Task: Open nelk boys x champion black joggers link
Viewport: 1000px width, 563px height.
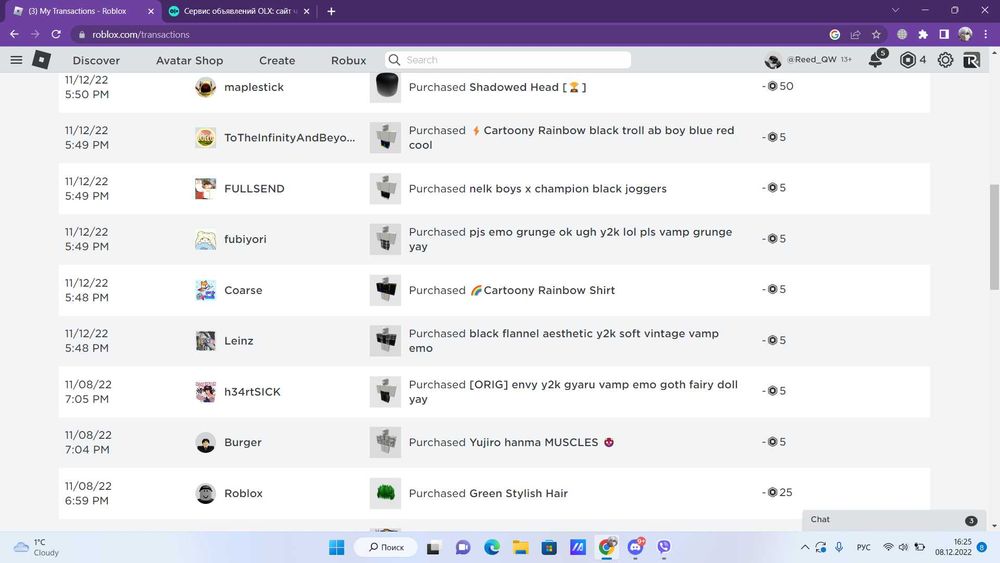Action: (x=568, y=189)
